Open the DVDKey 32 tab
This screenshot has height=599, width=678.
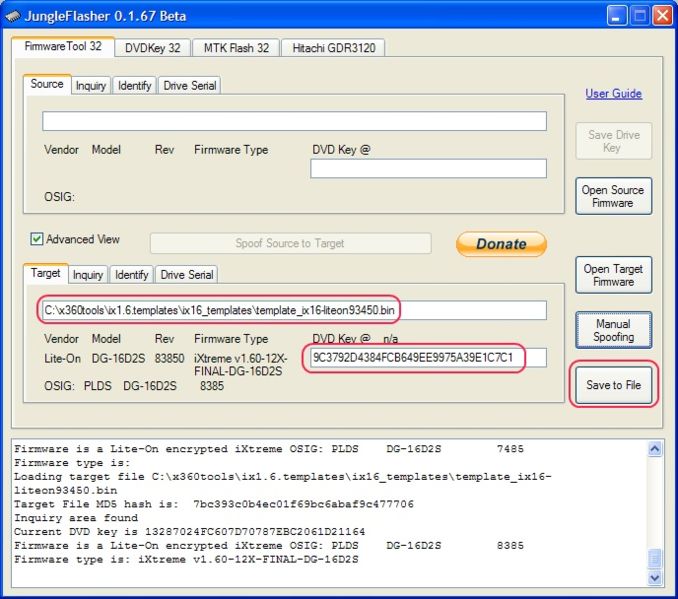(153, 48)
